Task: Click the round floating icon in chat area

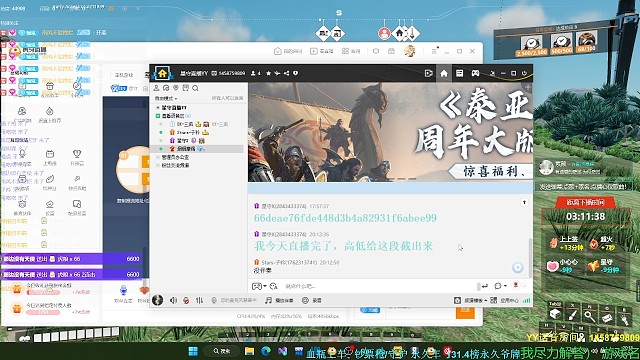Action: 518,267
